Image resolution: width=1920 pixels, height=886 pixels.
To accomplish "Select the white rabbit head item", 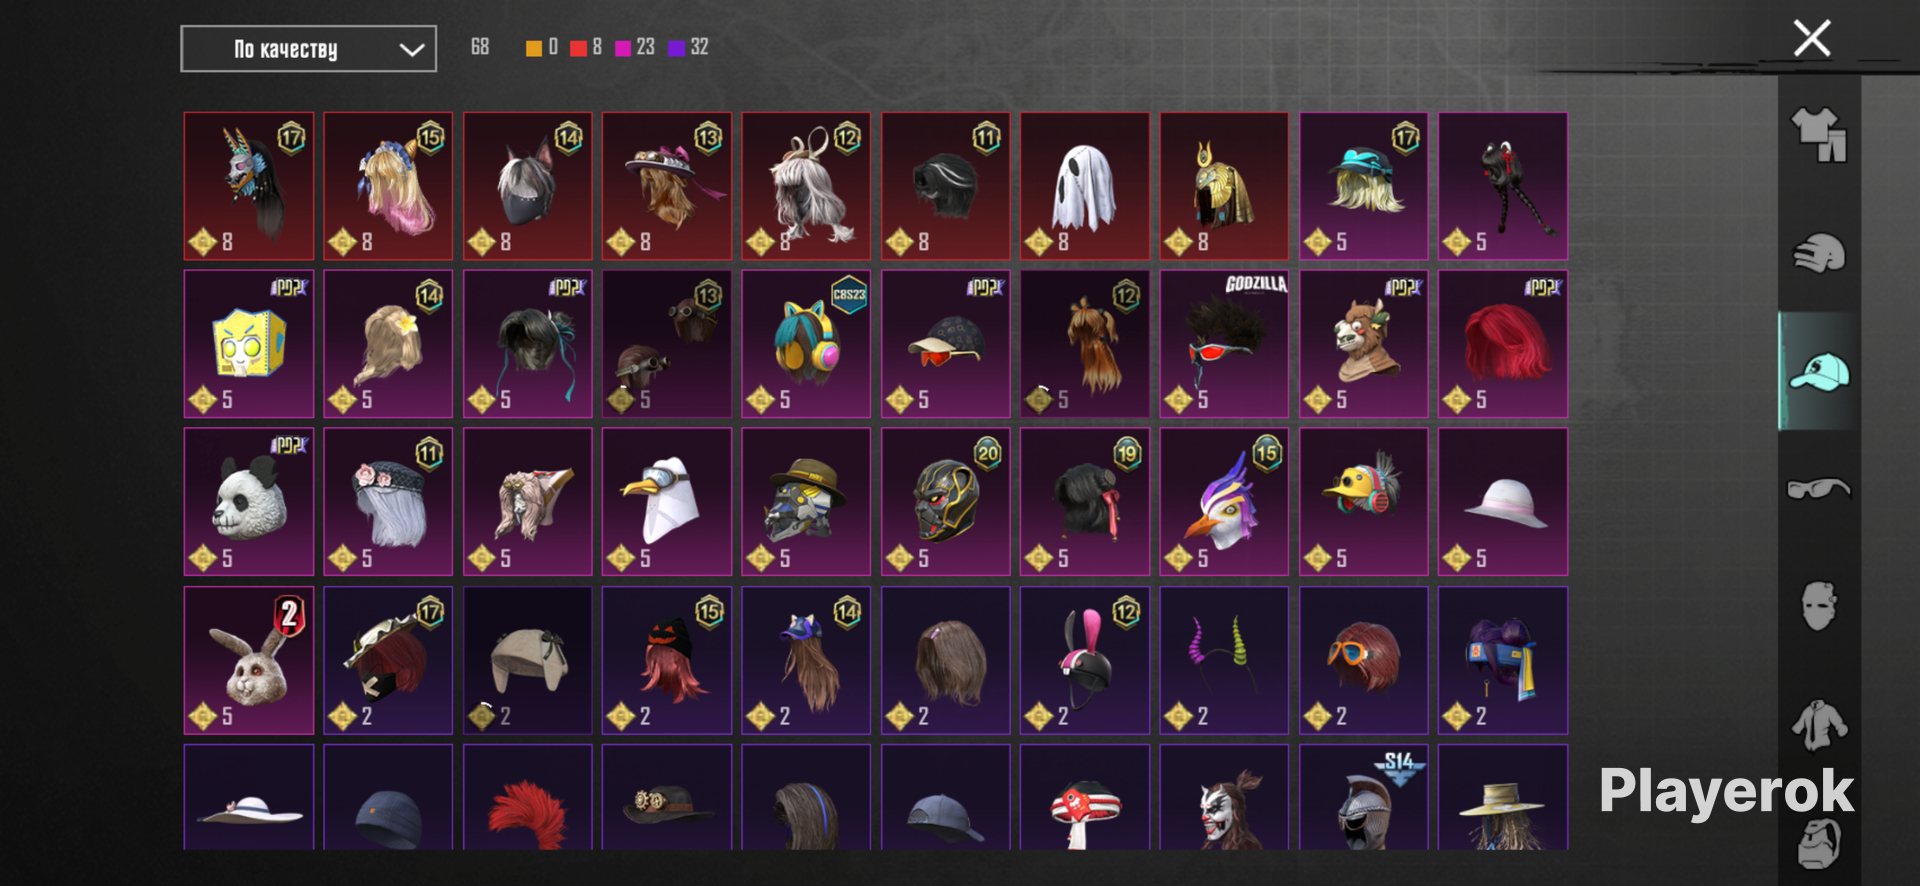I will 249,660.
